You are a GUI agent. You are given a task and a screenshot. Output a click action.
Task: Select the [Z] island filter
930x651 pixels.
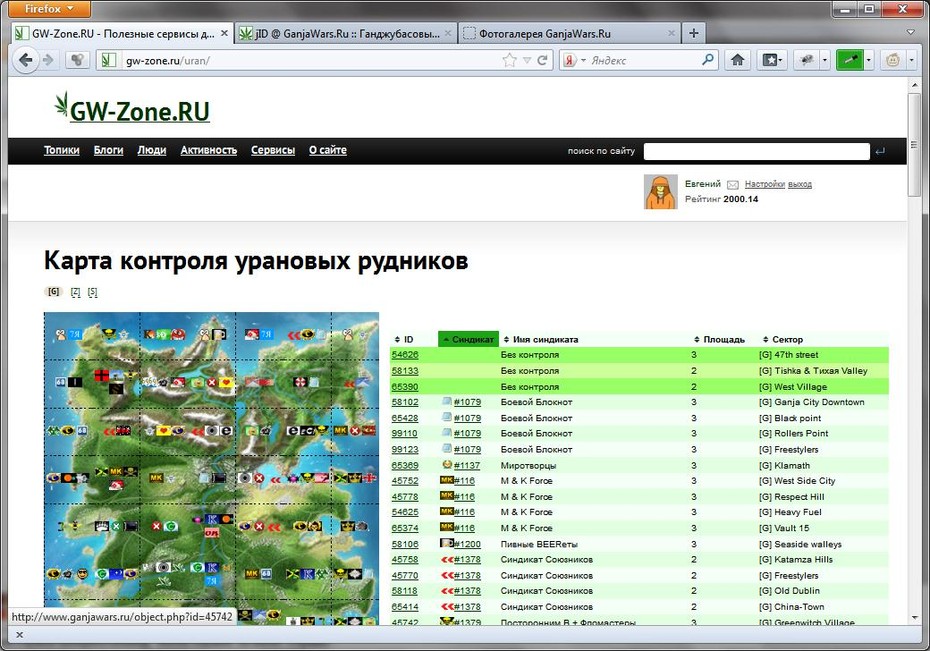click(75, 292)
